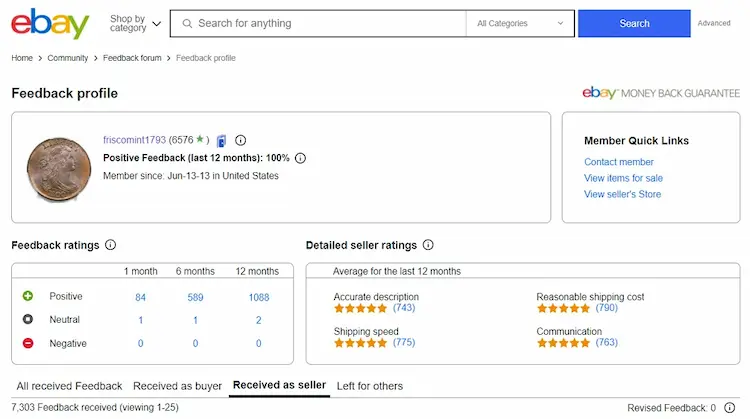The image size is (750, 419).
Task: Click the eBay Store tag icon
Action: [x=221, y=141]
